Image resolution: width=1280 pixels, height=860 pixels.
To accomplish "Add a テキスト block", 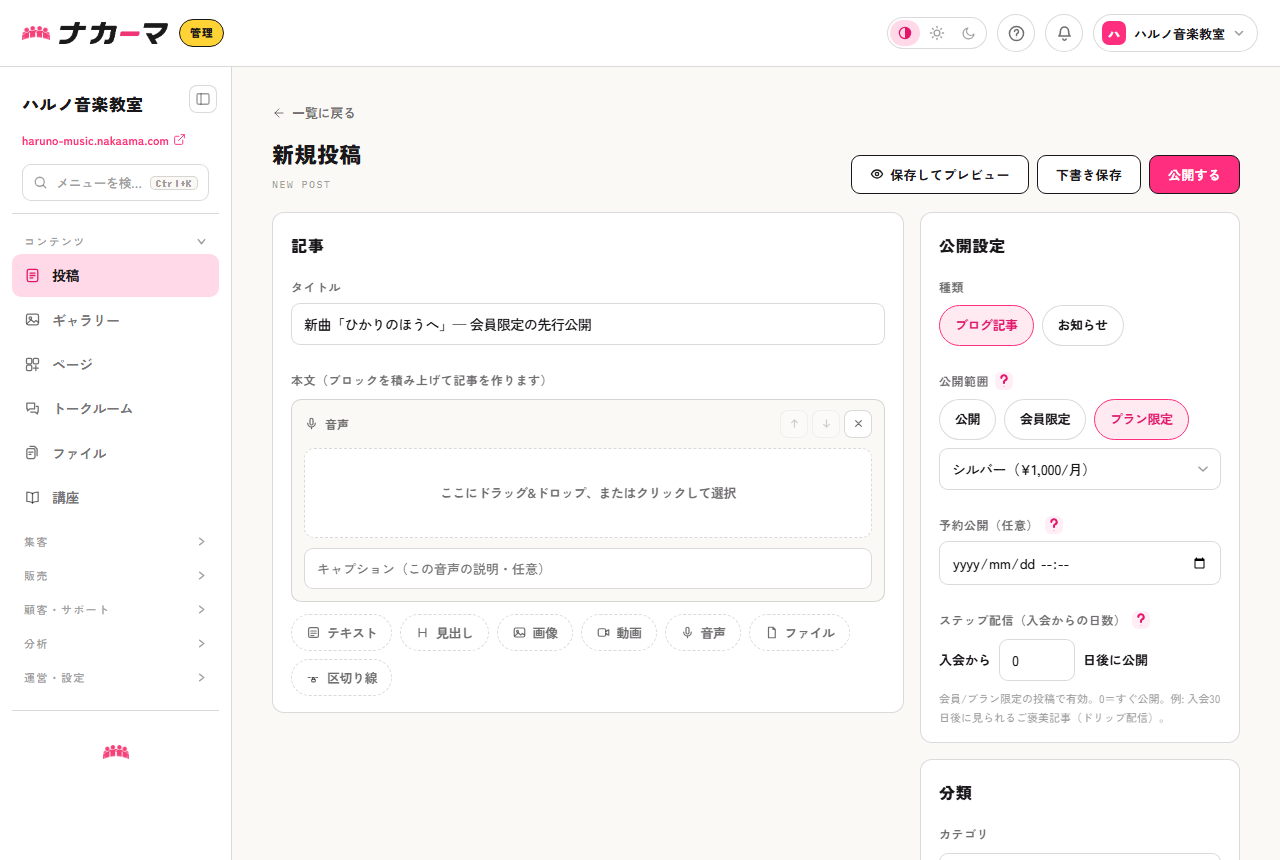I will (342, 633).
